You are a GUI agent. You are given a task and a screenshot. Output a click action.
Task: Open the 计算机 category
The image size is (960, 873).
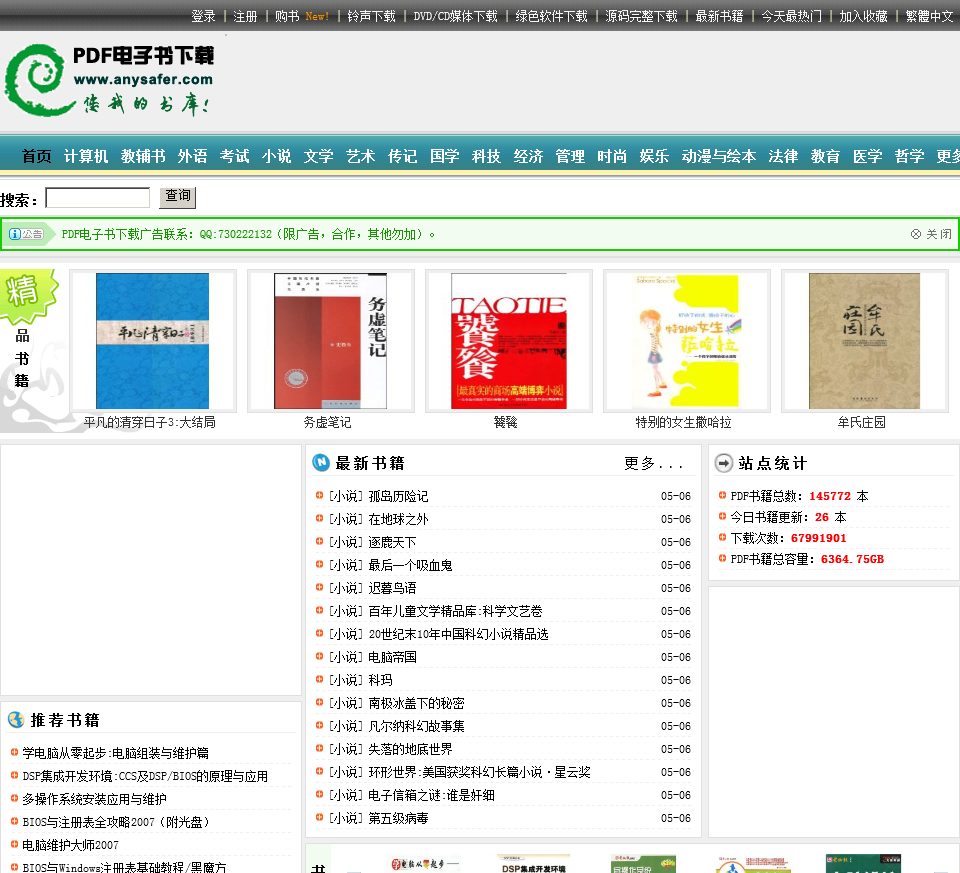pos(86,156)
